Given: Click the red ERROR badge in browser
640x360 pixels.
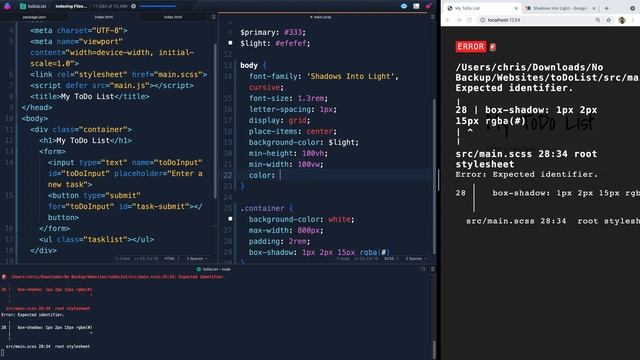Looking at the screenshot, I should tap(471, 47).
